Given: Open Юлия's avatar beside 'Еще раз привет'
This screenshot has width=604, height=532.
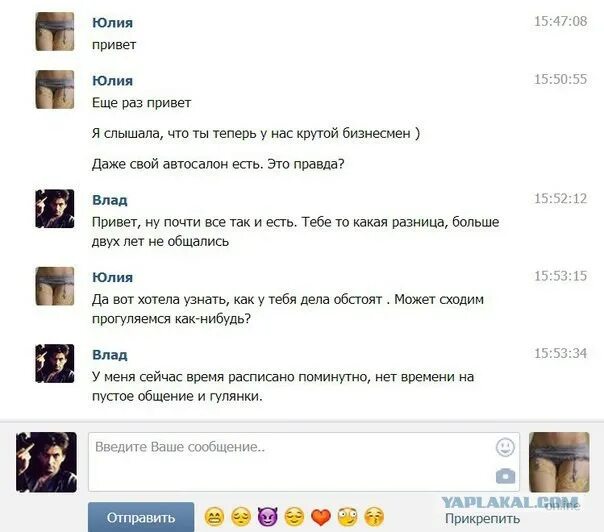Looking at the screenshot, I should [x=55, y=89].
